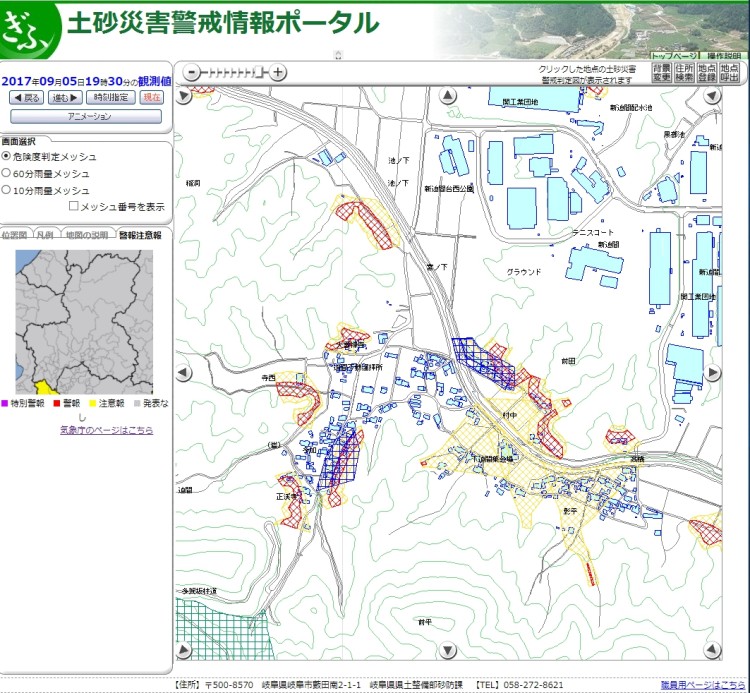Select 危険度判定メッシュ radio option
Image resolution: width=750 pixels, height=693 pixels.
click(7, 157)
